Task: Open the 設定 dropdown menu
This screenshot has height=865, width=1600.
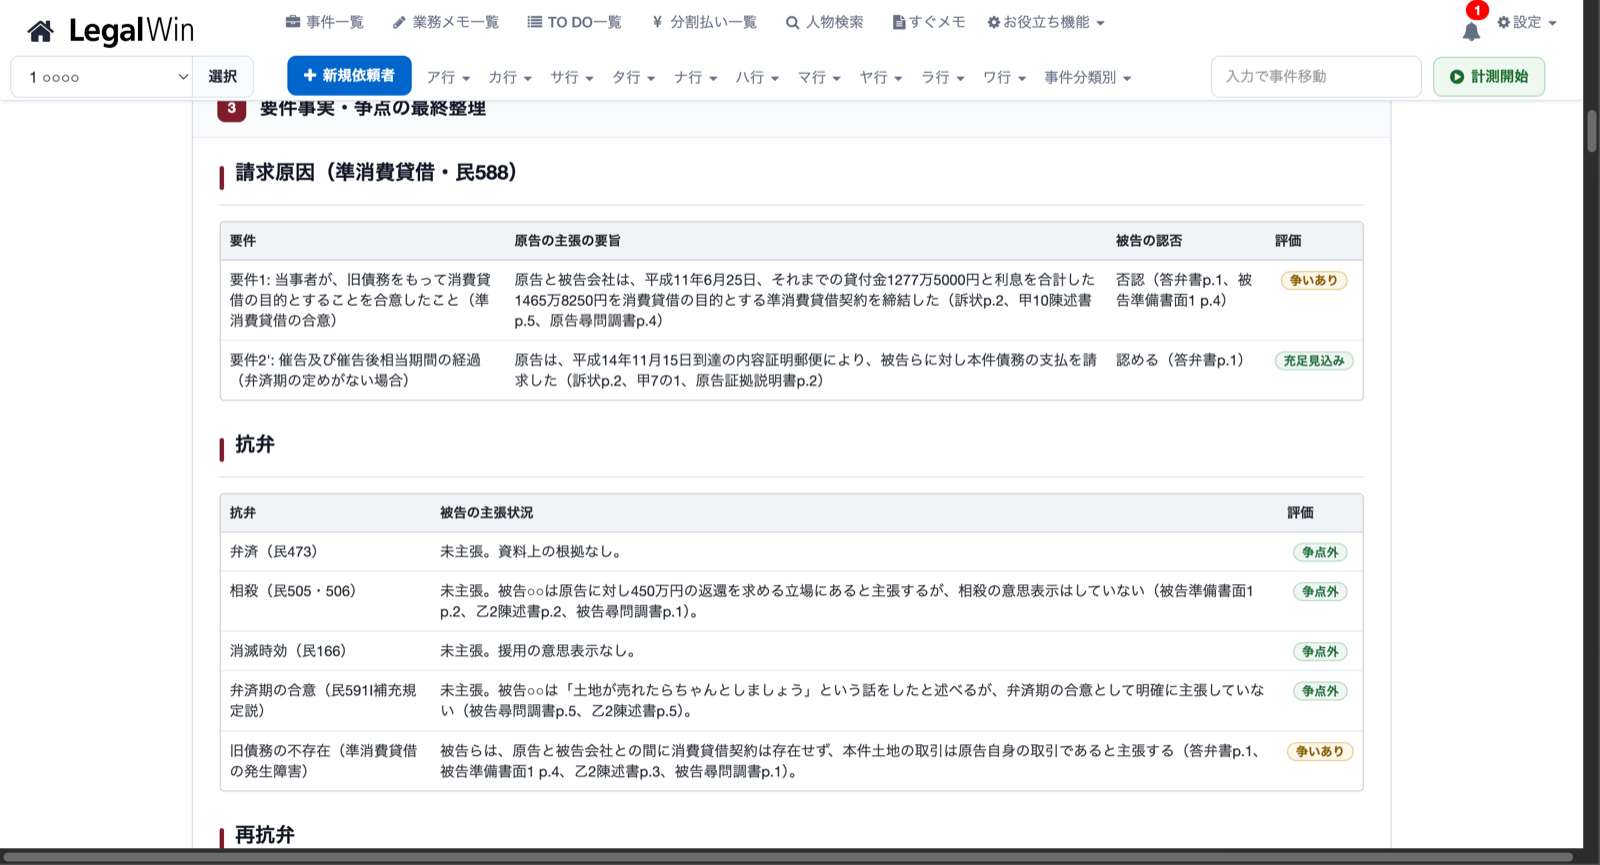Action: pyautogui.click(x=1526, y=22)
